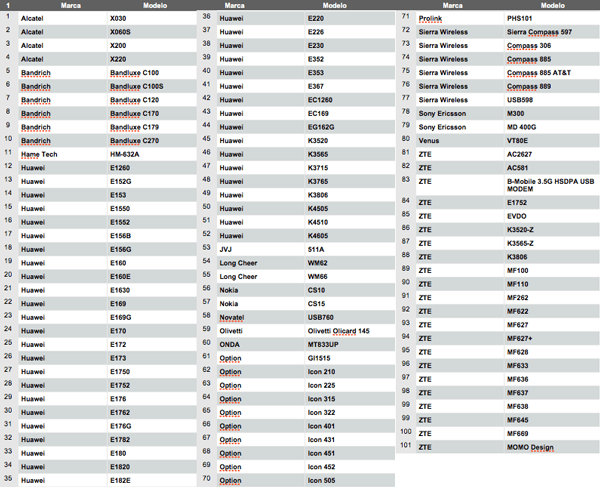Select the Huawei E220 model cell
Viewport: 600px width, 487px height.
point(350,18)
